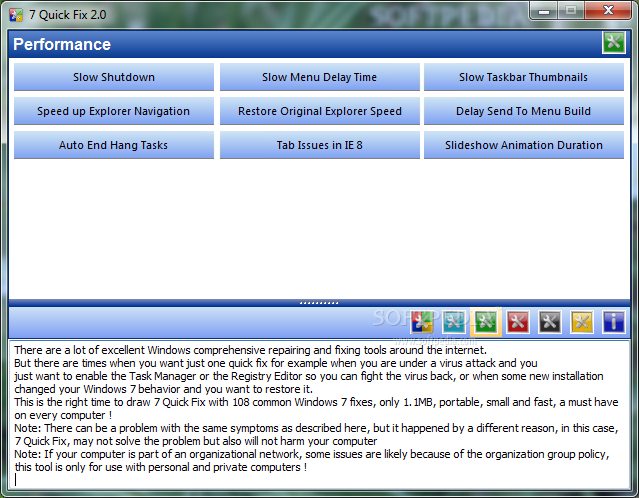The height and width of the screenshot is (498, 639).
Task: Open the Tab Issues in IE 8 fix
Action: 320,145
